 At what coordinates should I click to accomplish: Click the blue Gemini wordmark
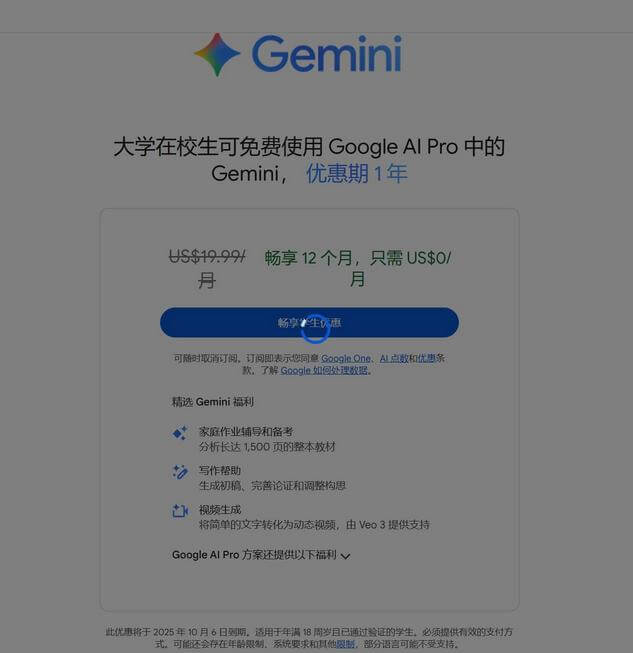click(x=327, y=54)
